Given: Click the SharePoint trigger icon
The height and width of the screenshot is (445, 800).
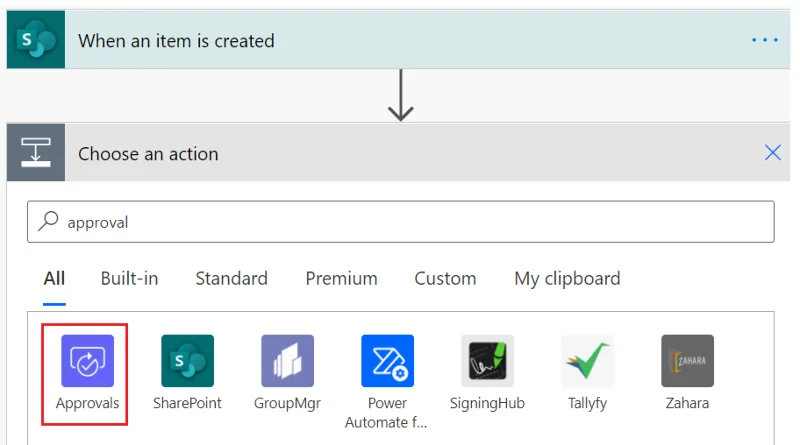Looking at the screenshot, I should point(36,39).
